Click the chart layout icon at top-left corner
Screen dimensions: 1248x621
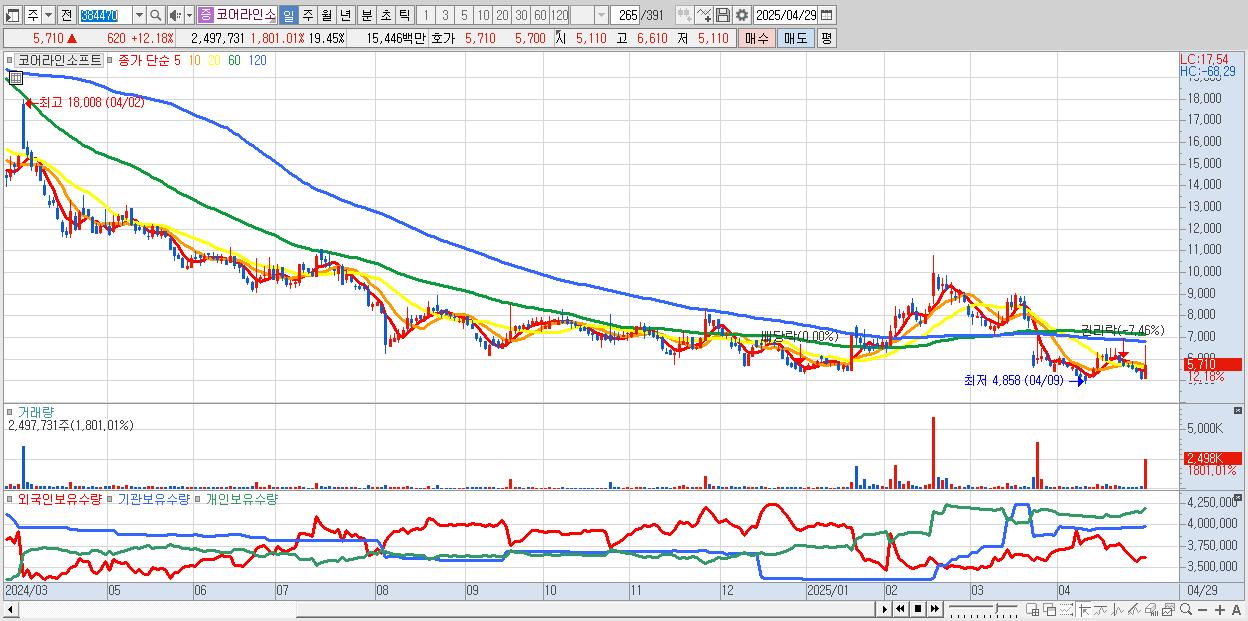pyautogui.click(x=12, y=16)
